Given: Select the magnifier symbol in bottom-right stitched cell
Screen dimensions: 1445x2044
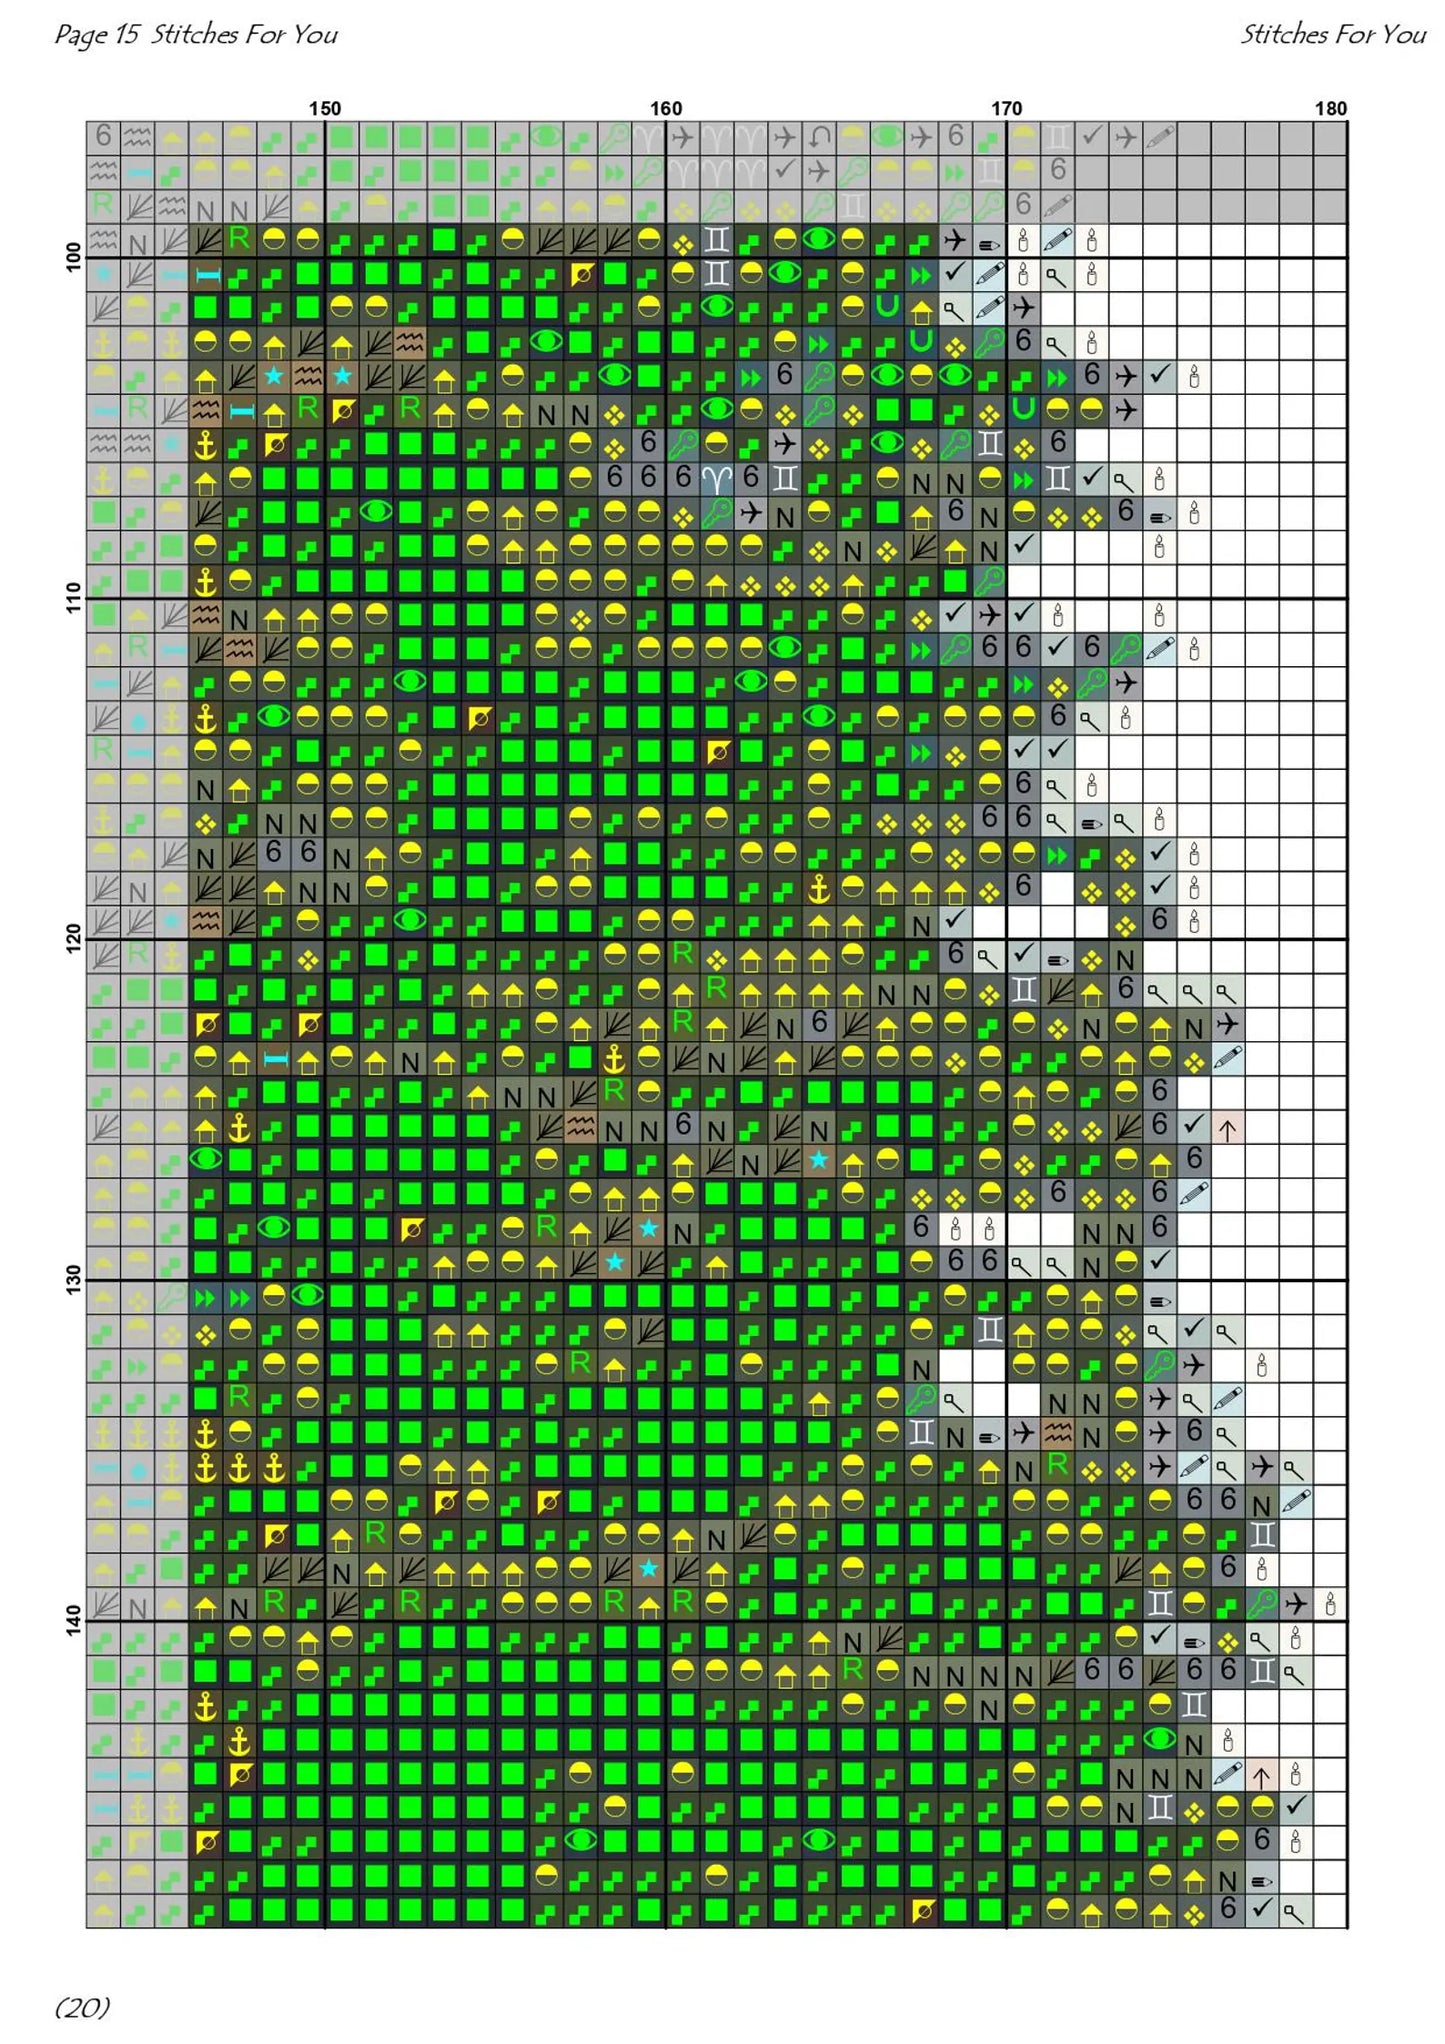Looking at the screenshot, I should pos(1295,1910).
